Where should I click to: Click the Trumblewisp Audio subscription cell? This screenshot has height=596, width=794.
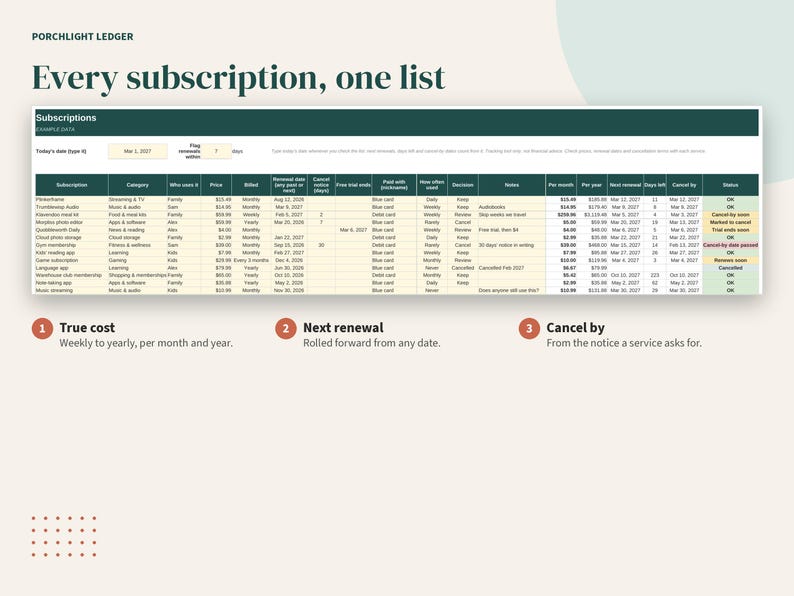(72, 207)
